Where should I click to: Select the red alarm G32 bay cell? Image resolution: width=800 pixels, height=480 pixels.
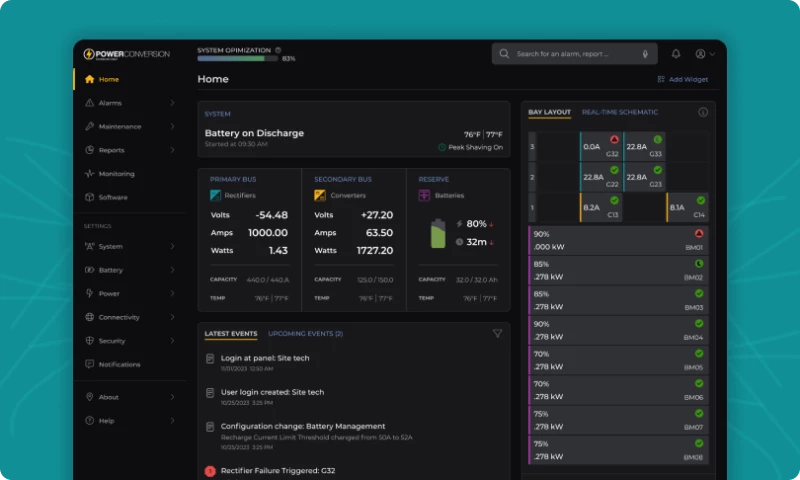tap(601, 147)
